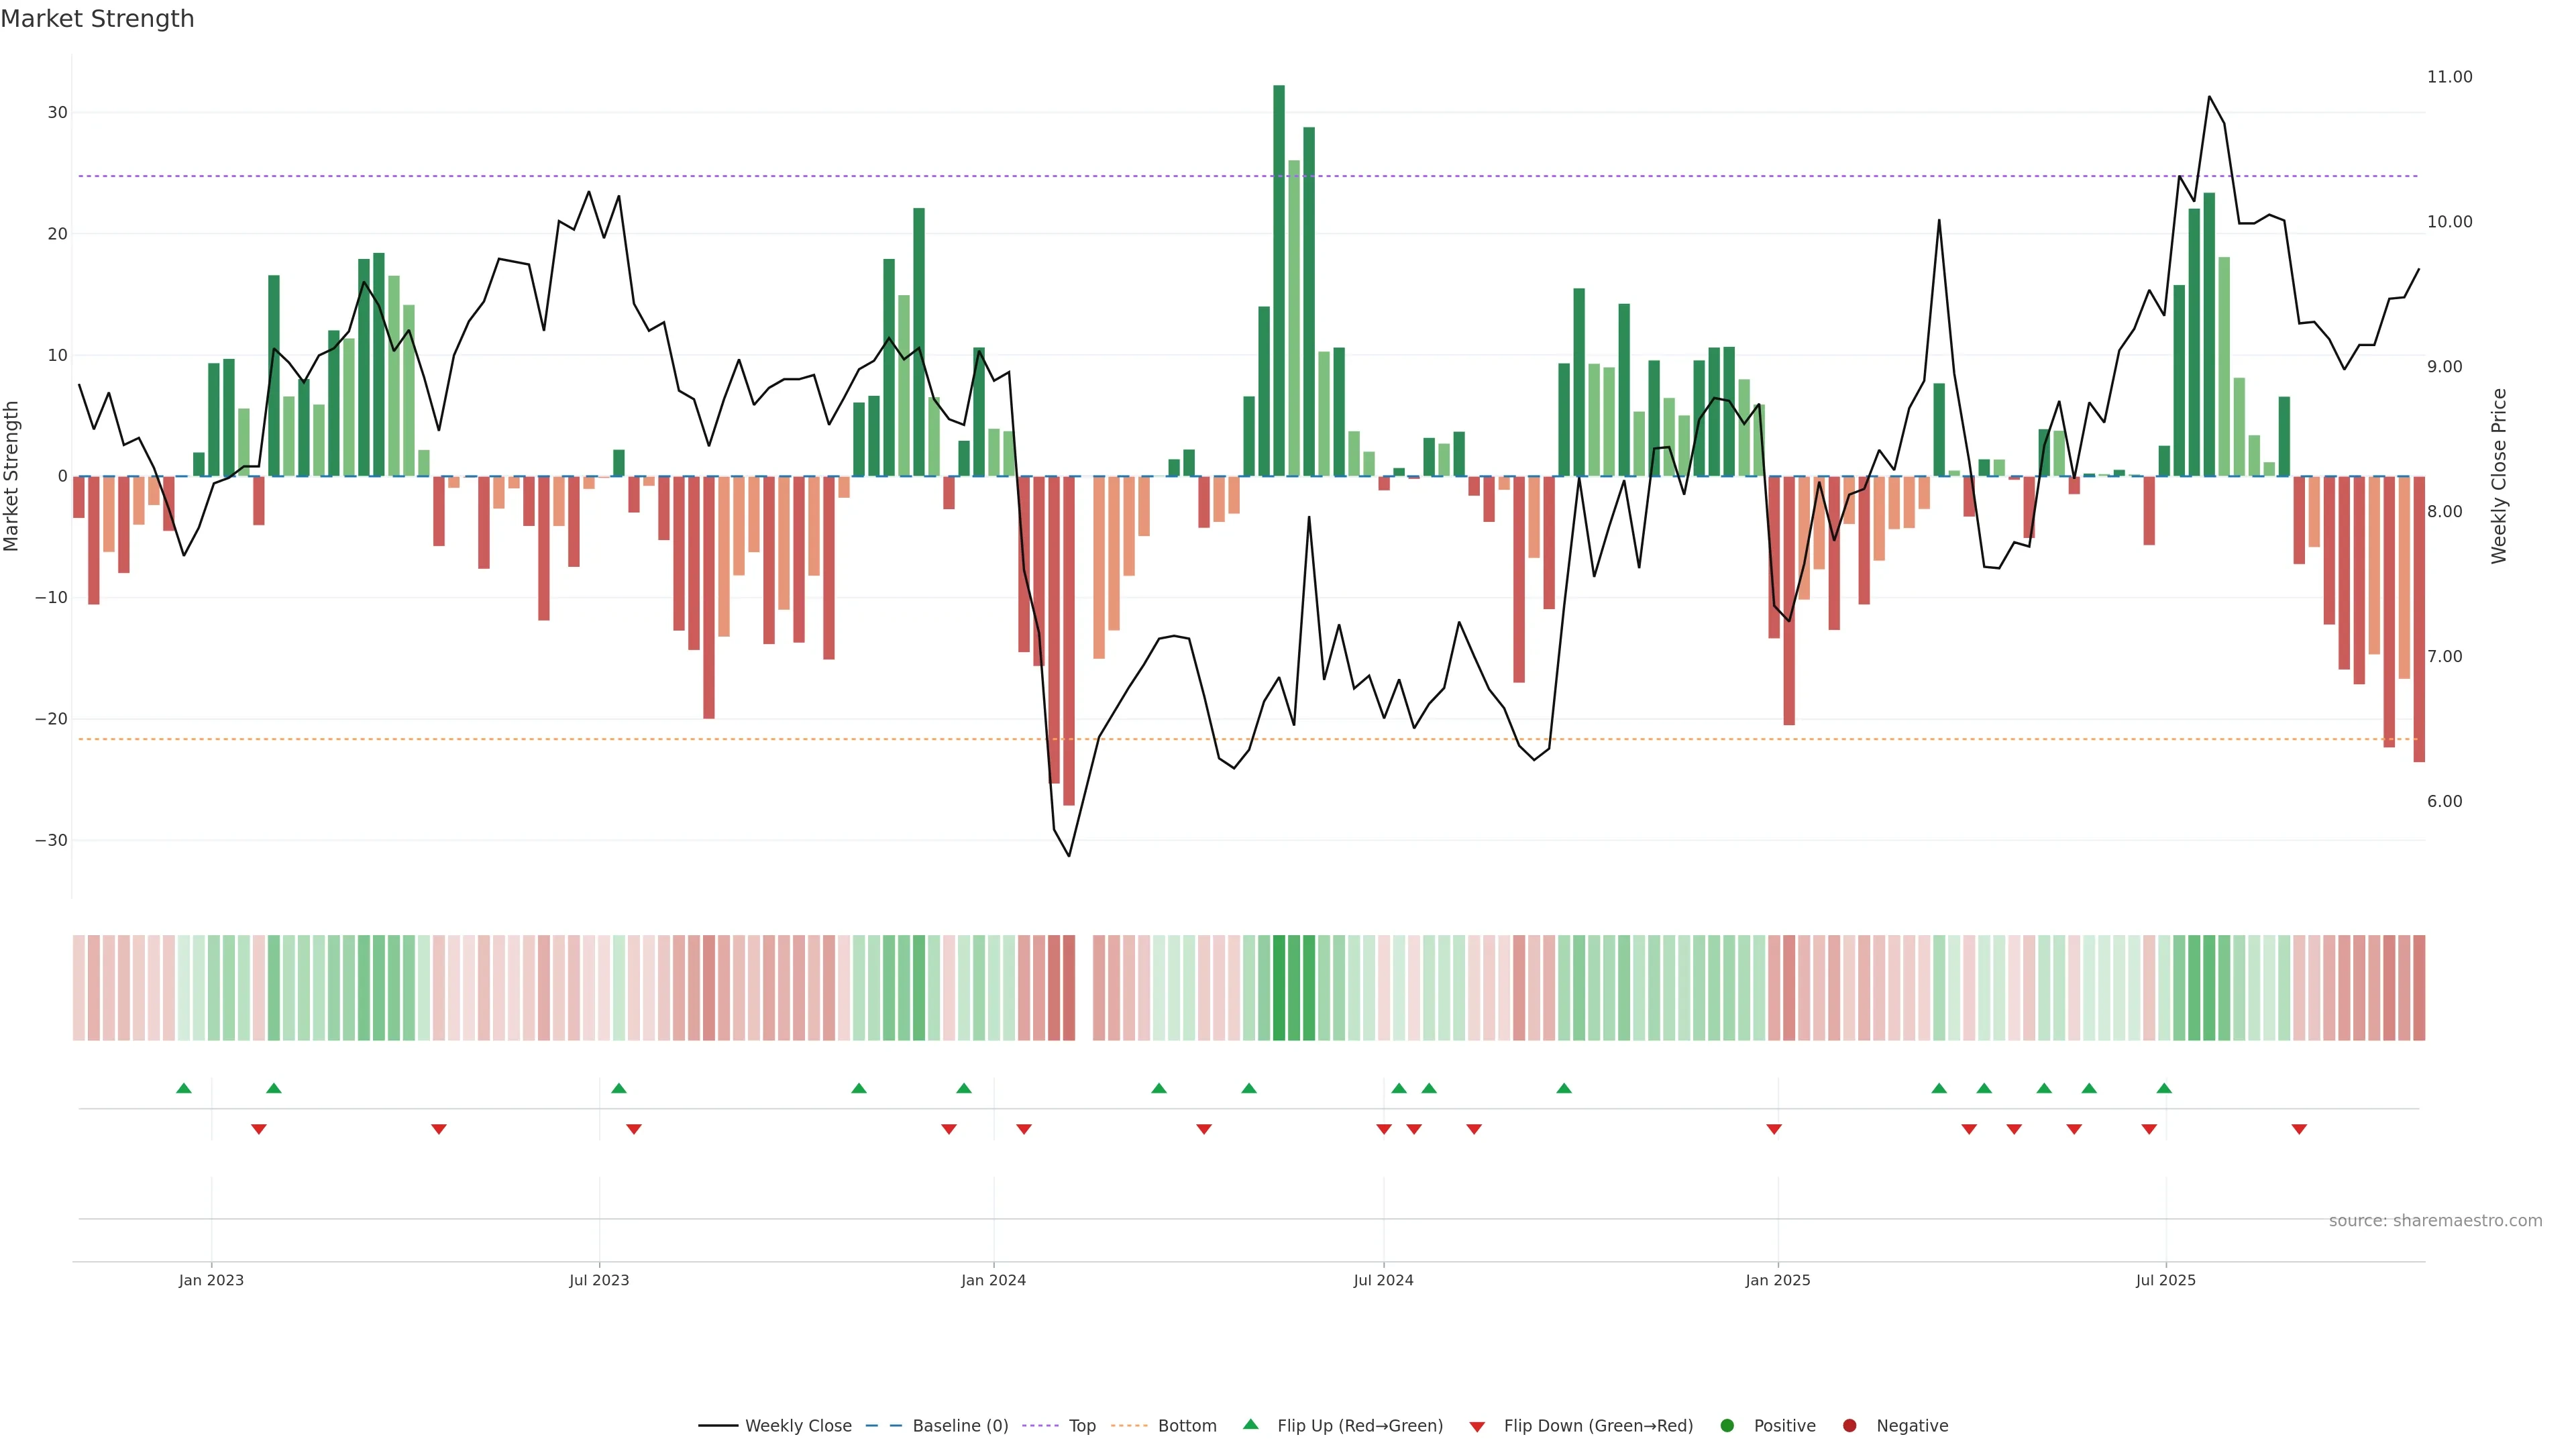The height and width of the screenshot is (1449, 2576).
Task: Click the last red flip-down triangle marker
Action: click(2299, 1129)
